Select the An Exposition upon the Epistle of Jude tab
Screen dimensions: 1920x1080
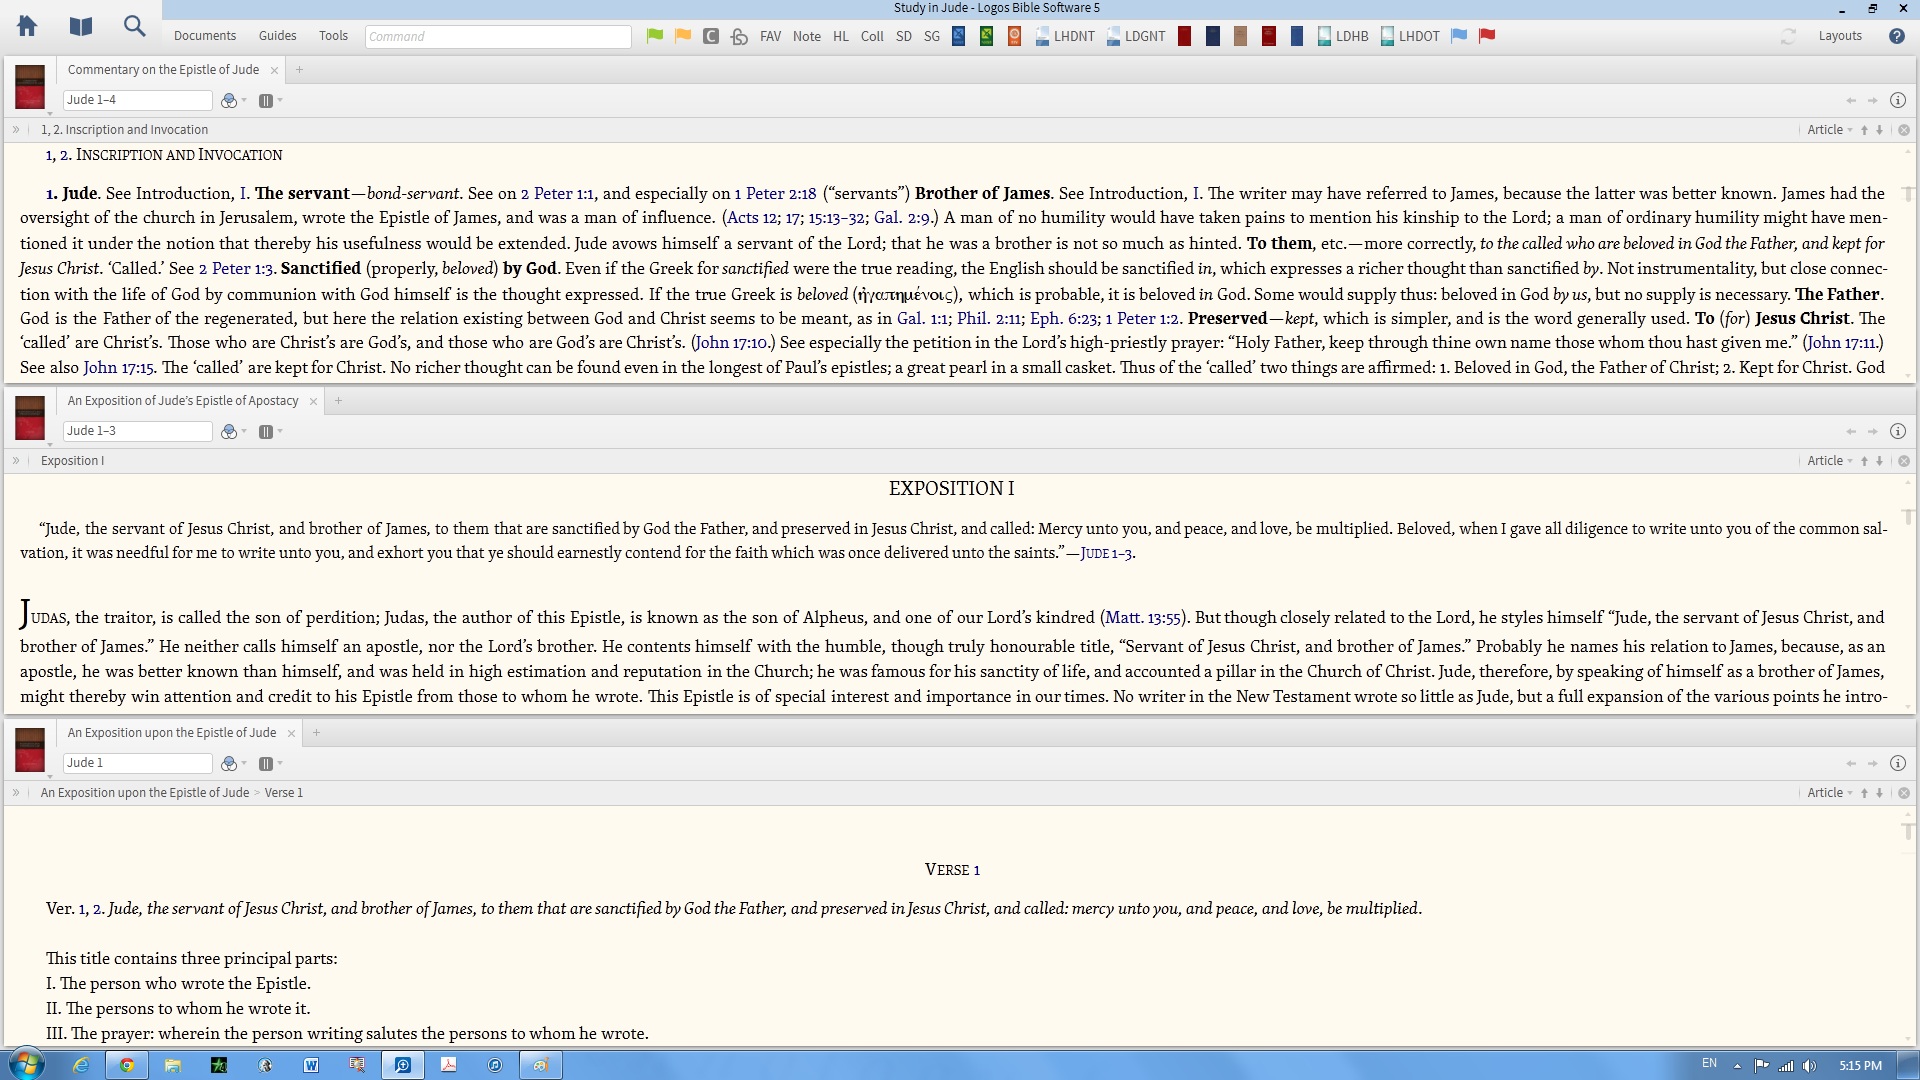pyautogui.click(x=172, y=733)
